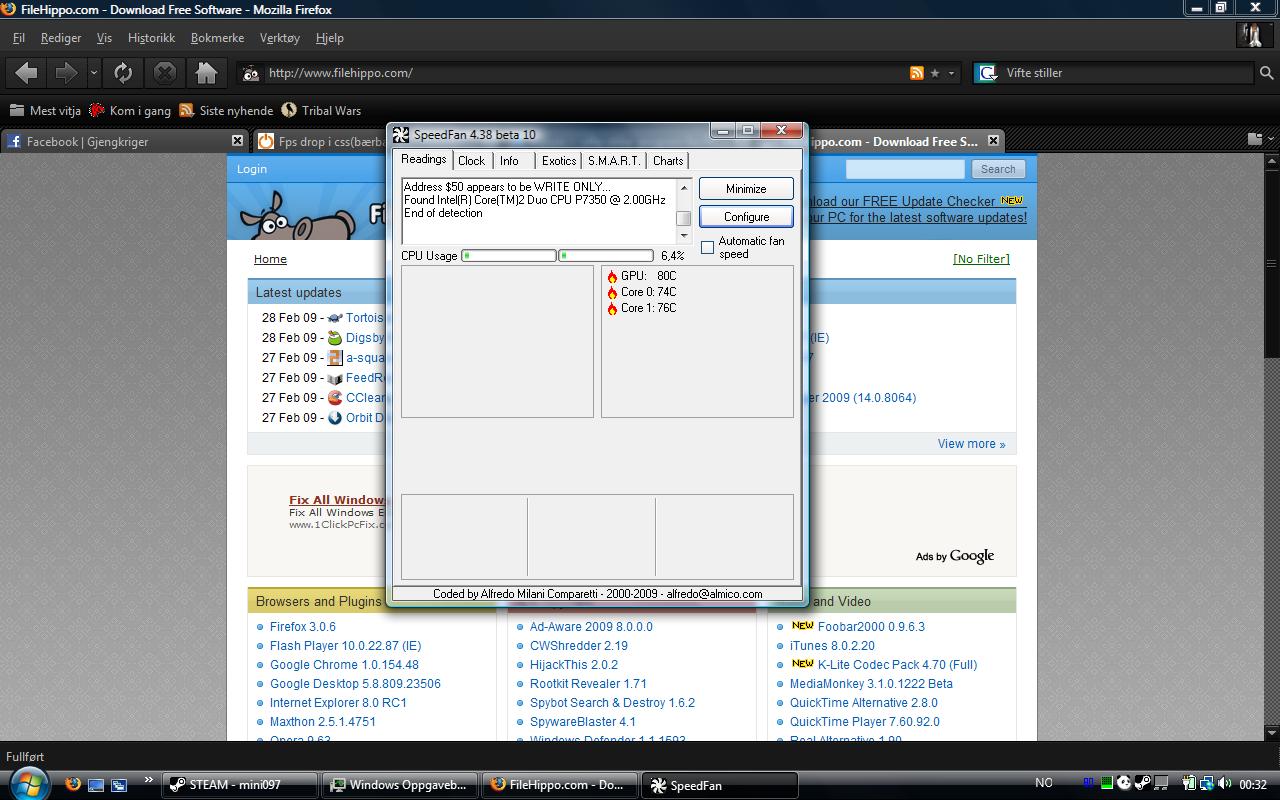Screen dimensions: 1280x800
Task: Open search engine selector dropdown
Action: [988, 73]
